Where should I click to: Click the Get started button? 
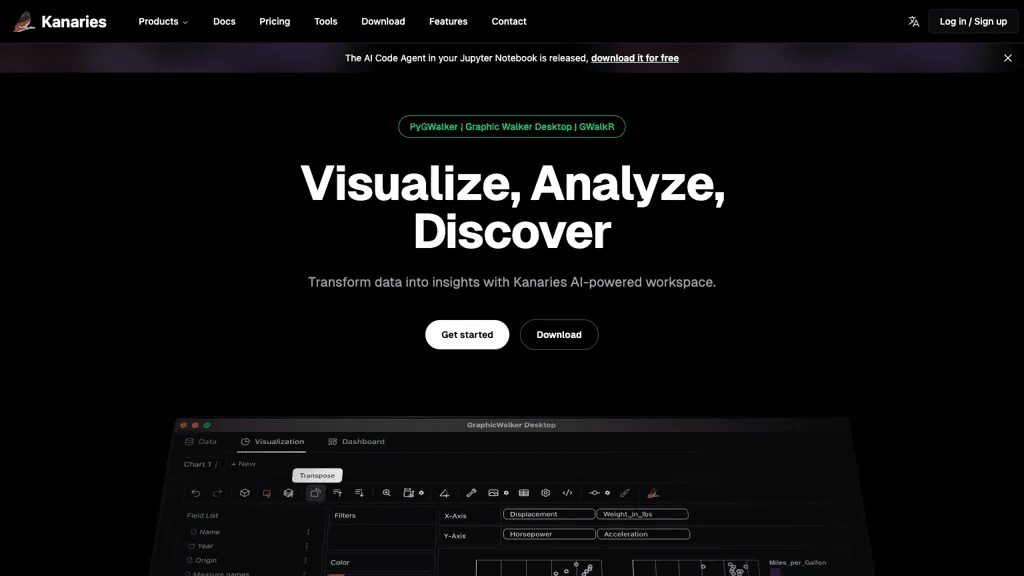tap(467, 334)
